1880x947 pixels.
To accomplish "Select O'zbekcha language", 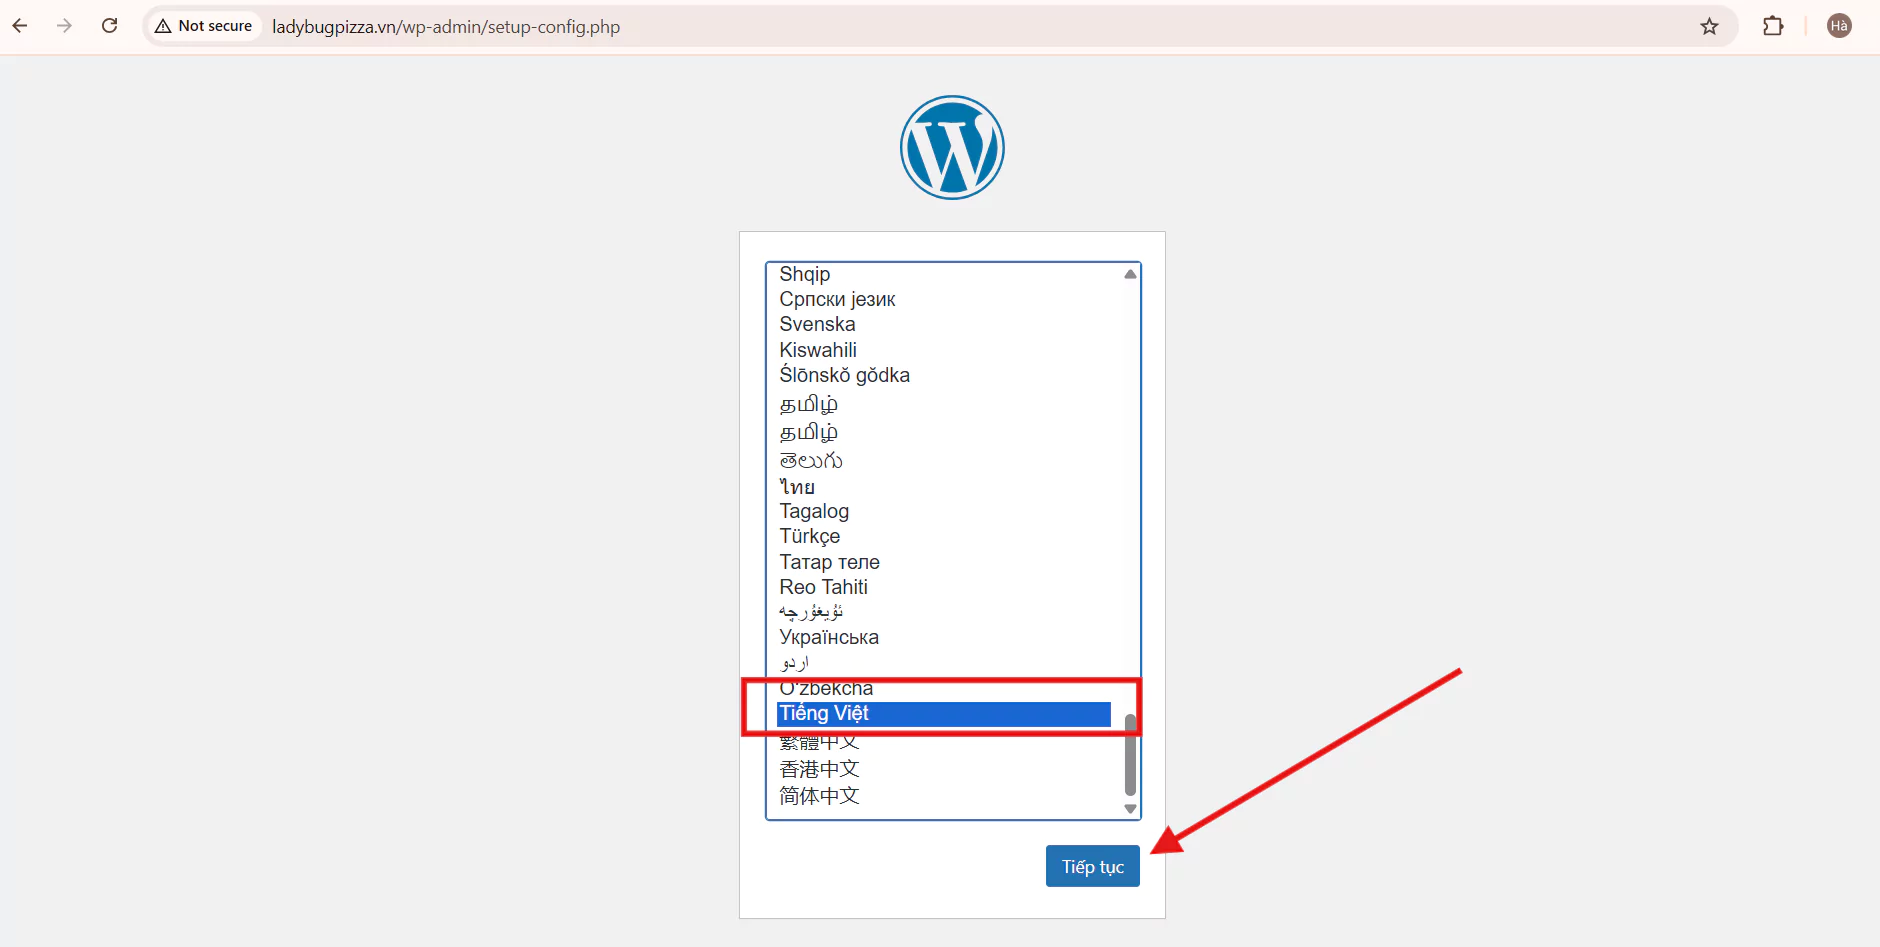I will (944, 688).
